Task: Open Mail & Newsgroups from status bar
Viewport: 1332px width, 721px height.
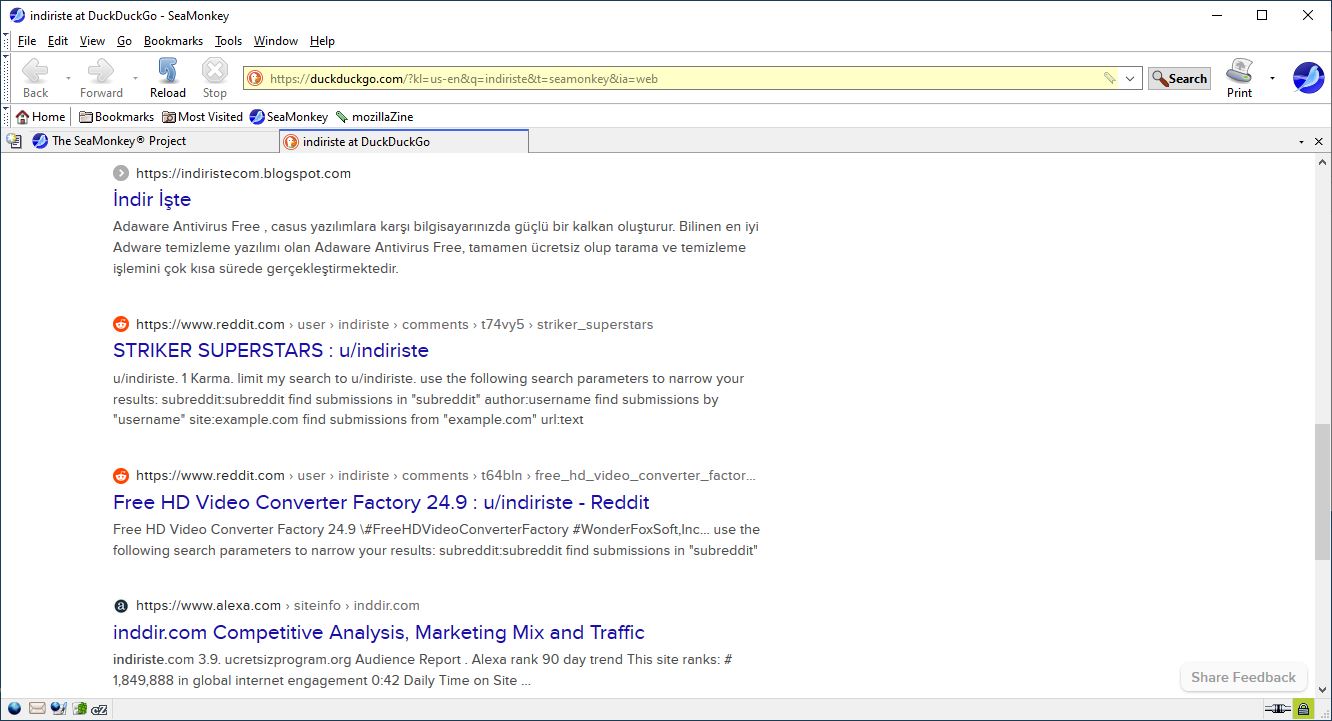Action: [x=37, y=709]
